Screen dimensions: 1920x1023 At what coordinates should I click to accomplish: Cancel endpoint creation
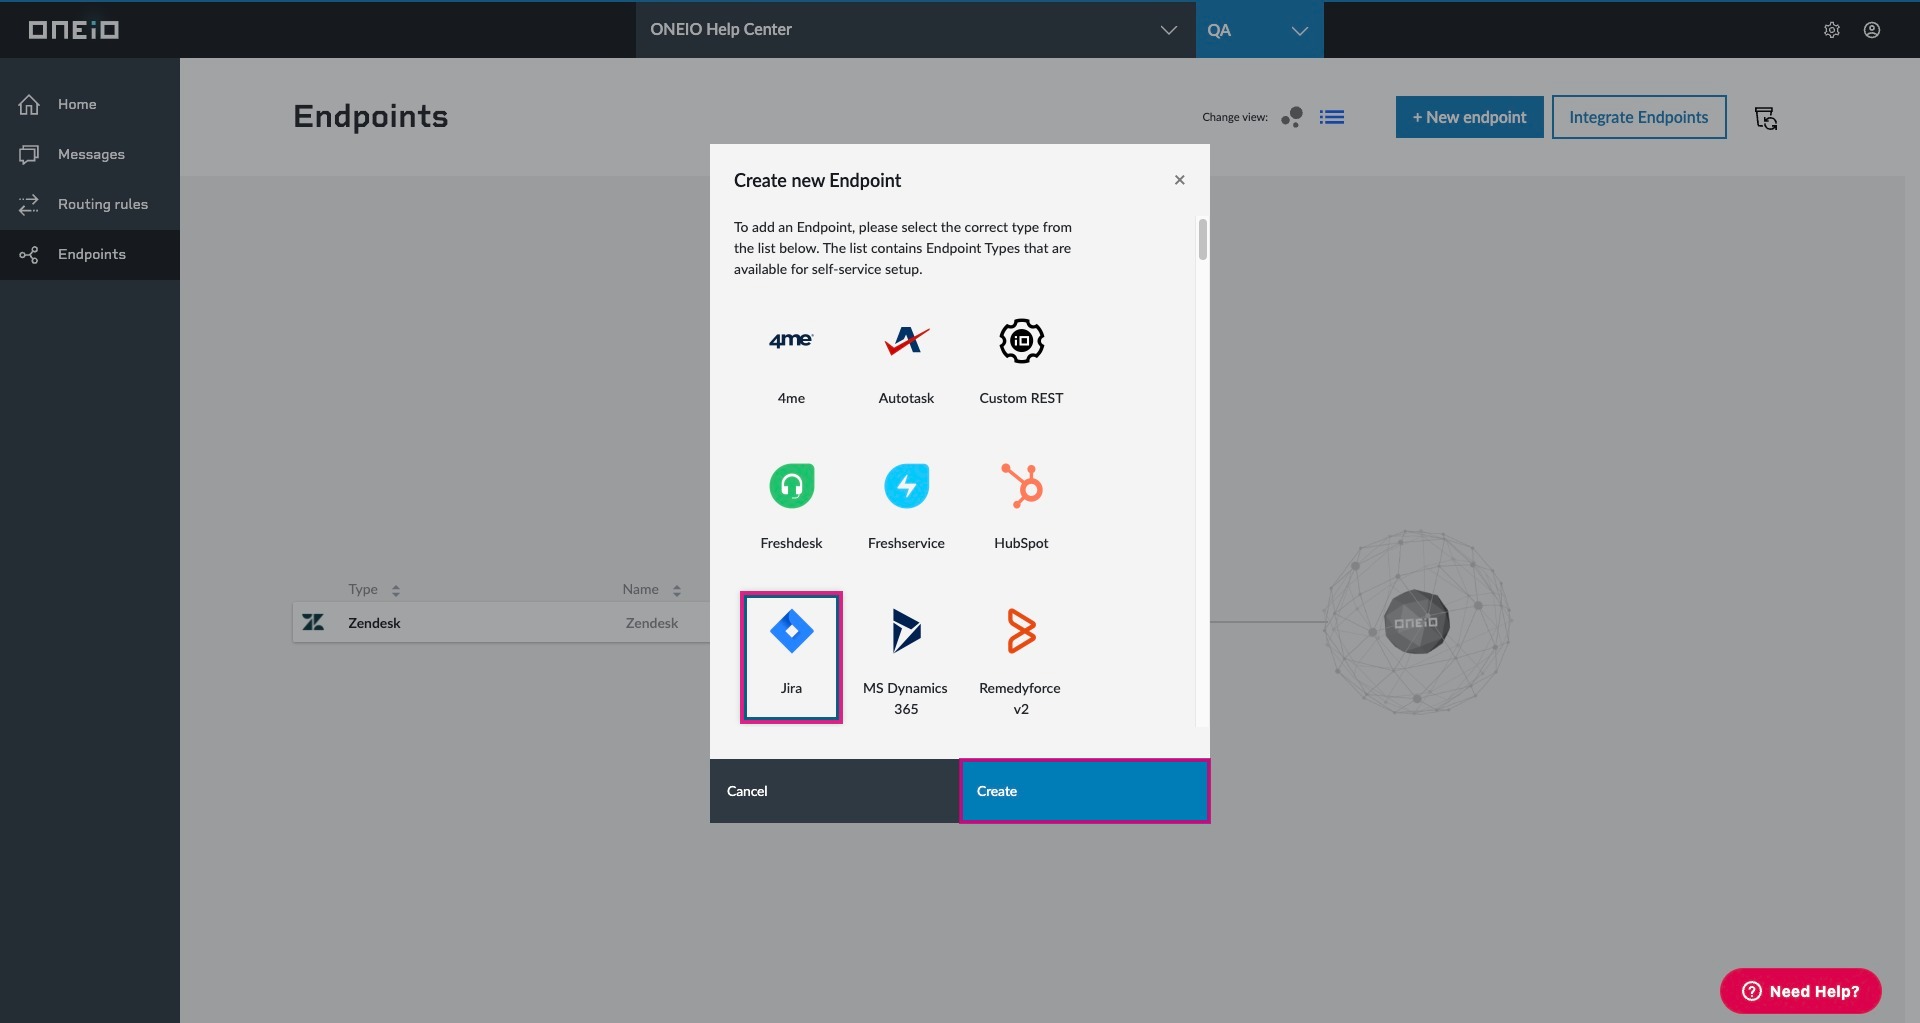tap(834, 791)
